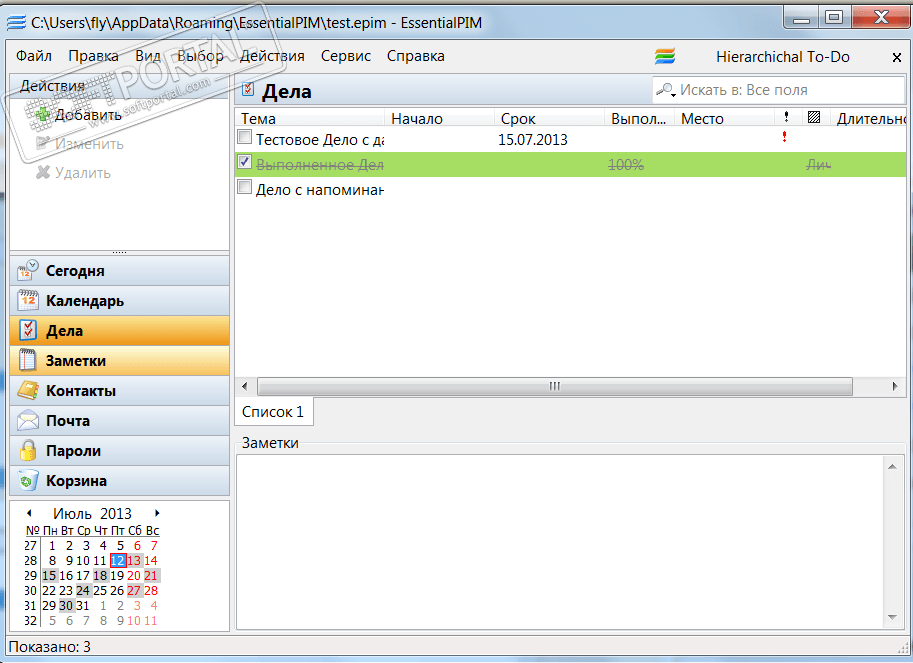This screenshot has height=663, width=913.
Task: Click the Добавить action link
Action: click(88, 115)
